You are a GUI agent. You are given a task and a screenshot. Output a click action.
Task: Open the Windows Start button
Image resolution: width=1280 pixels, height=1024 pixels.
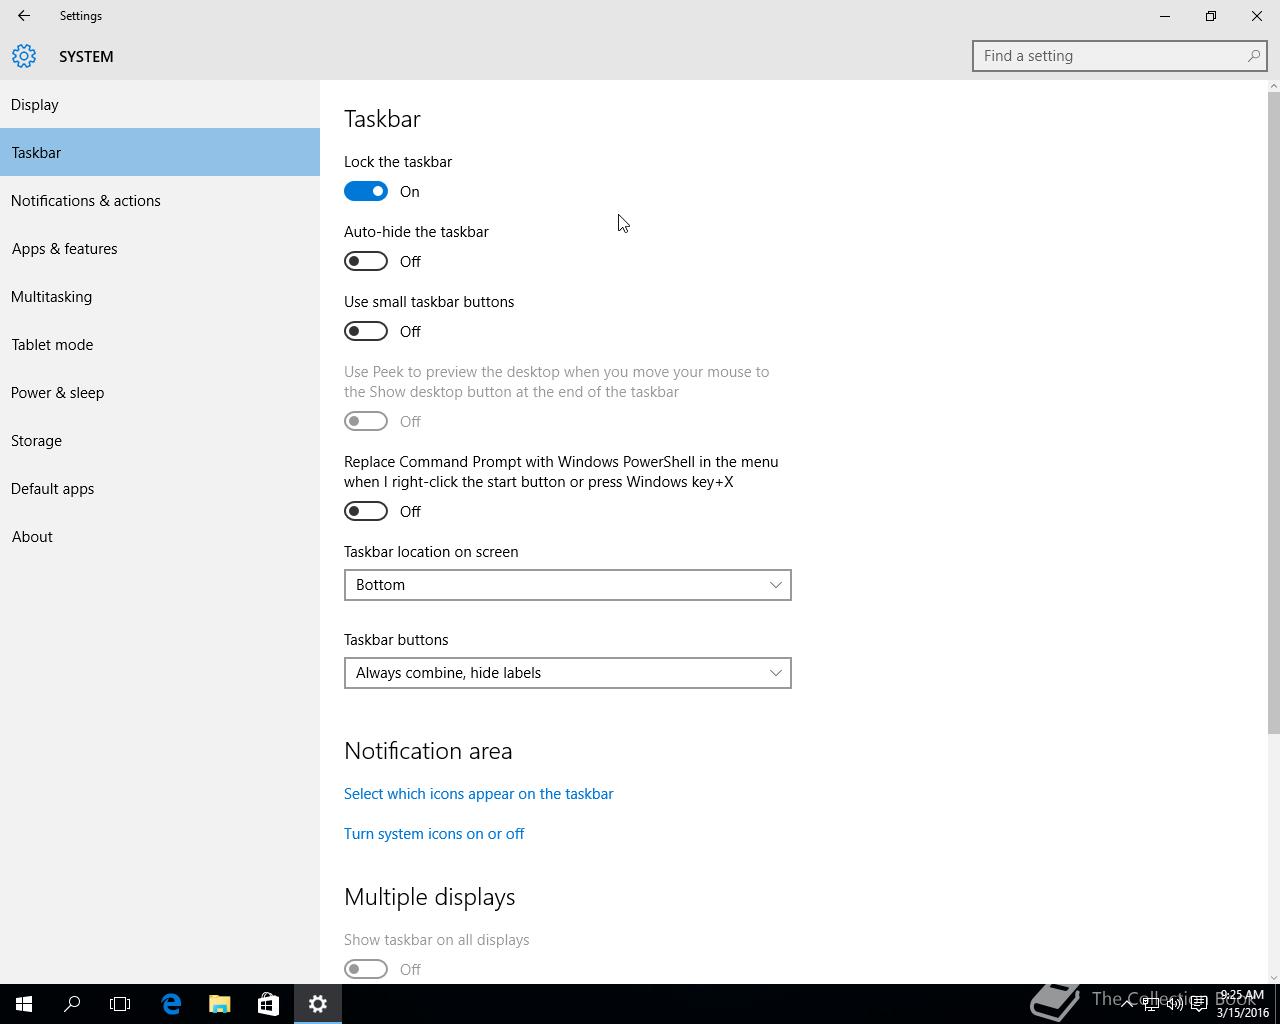[24, 1004]
